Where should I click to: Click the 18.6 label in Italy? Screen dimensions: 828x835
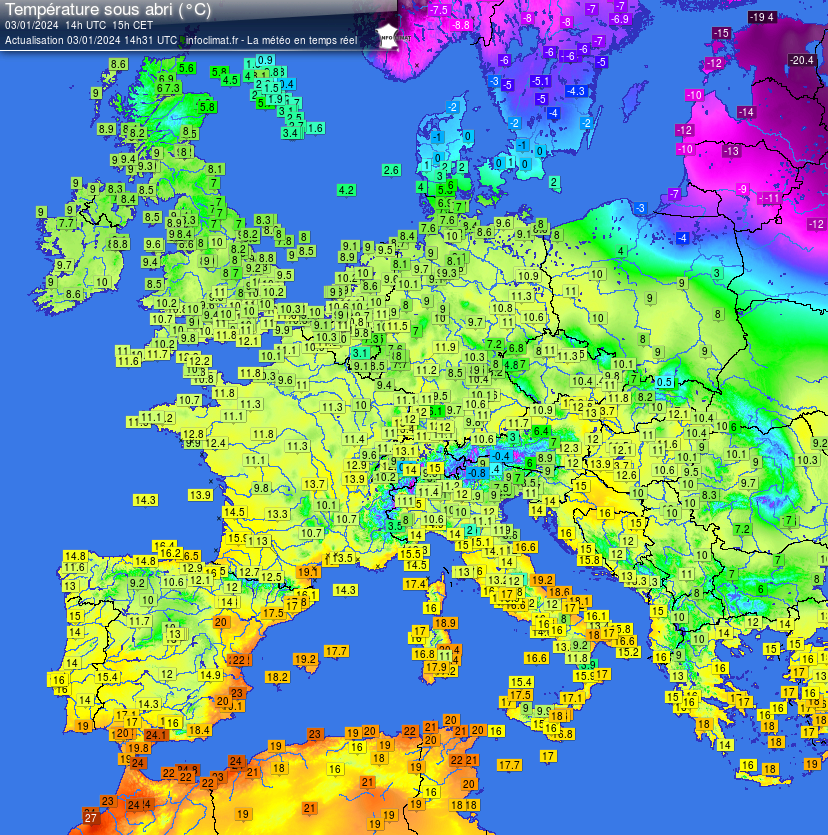pos(559,592)
